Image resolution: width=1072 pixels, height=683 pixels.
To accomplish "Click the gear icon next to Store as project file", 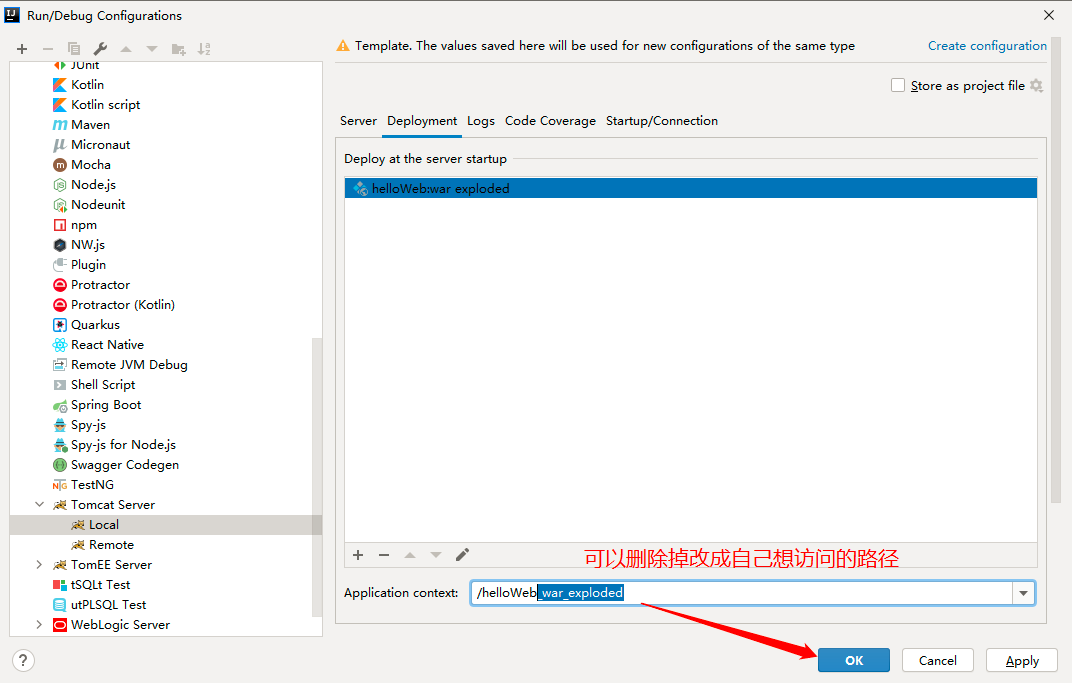I will coord(1036,85).
